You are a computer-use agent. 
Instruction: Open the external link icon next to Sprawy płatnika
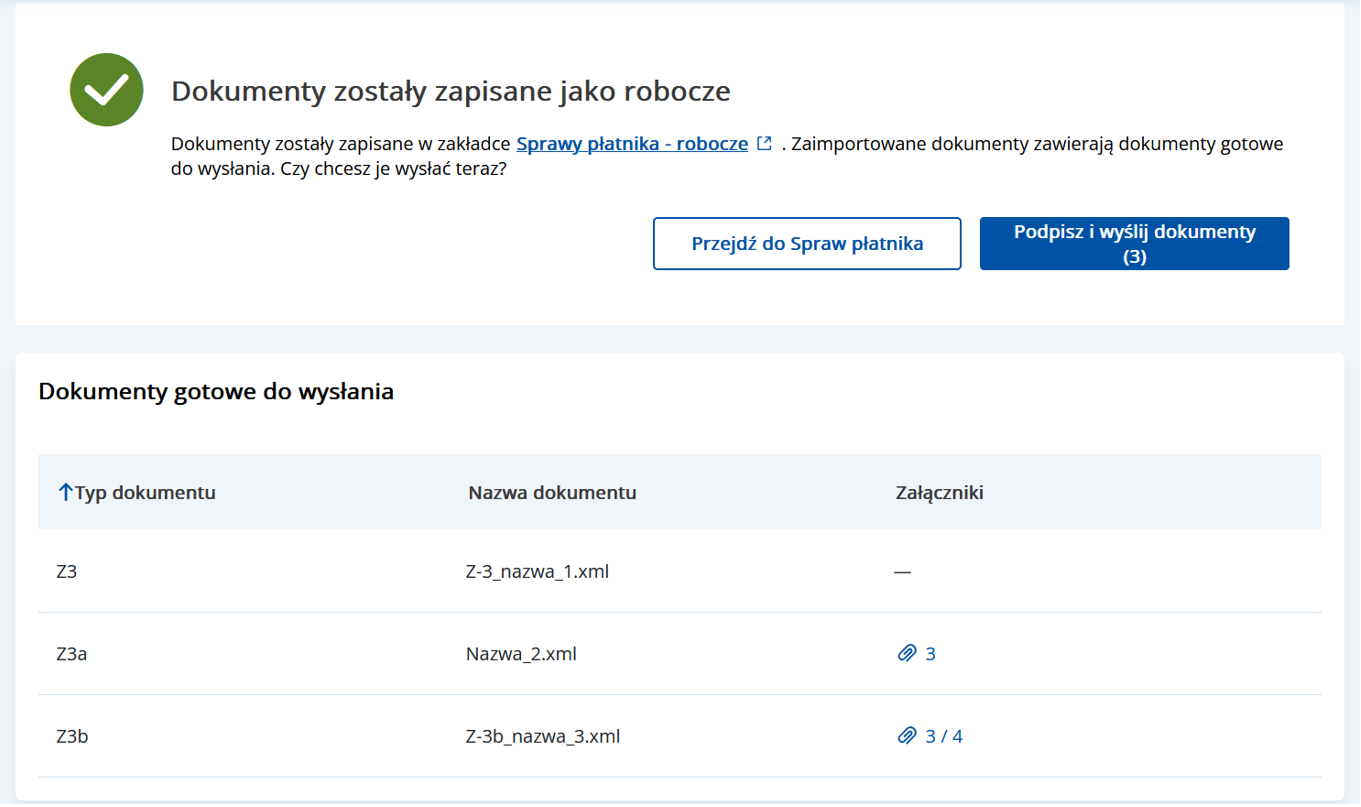point(765,143)
